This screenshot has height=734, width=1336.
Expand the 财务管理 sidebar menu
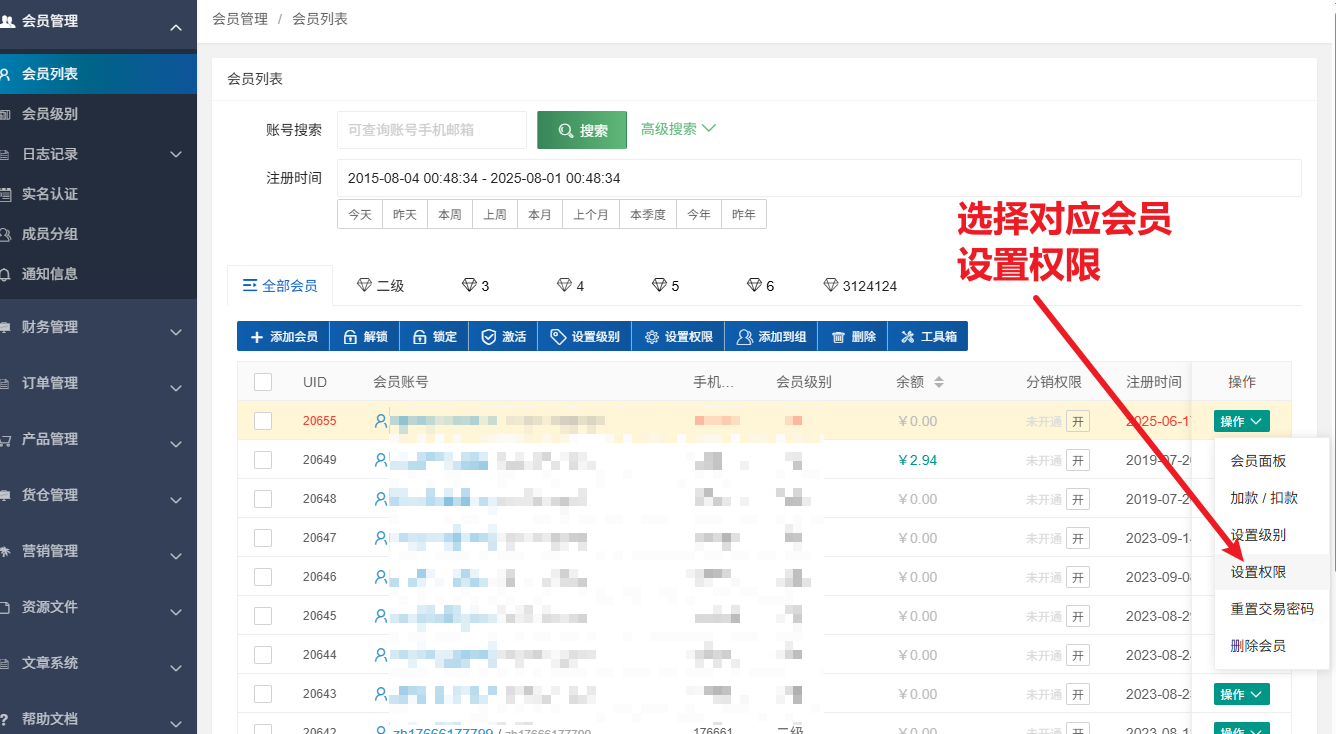(98, 328)
